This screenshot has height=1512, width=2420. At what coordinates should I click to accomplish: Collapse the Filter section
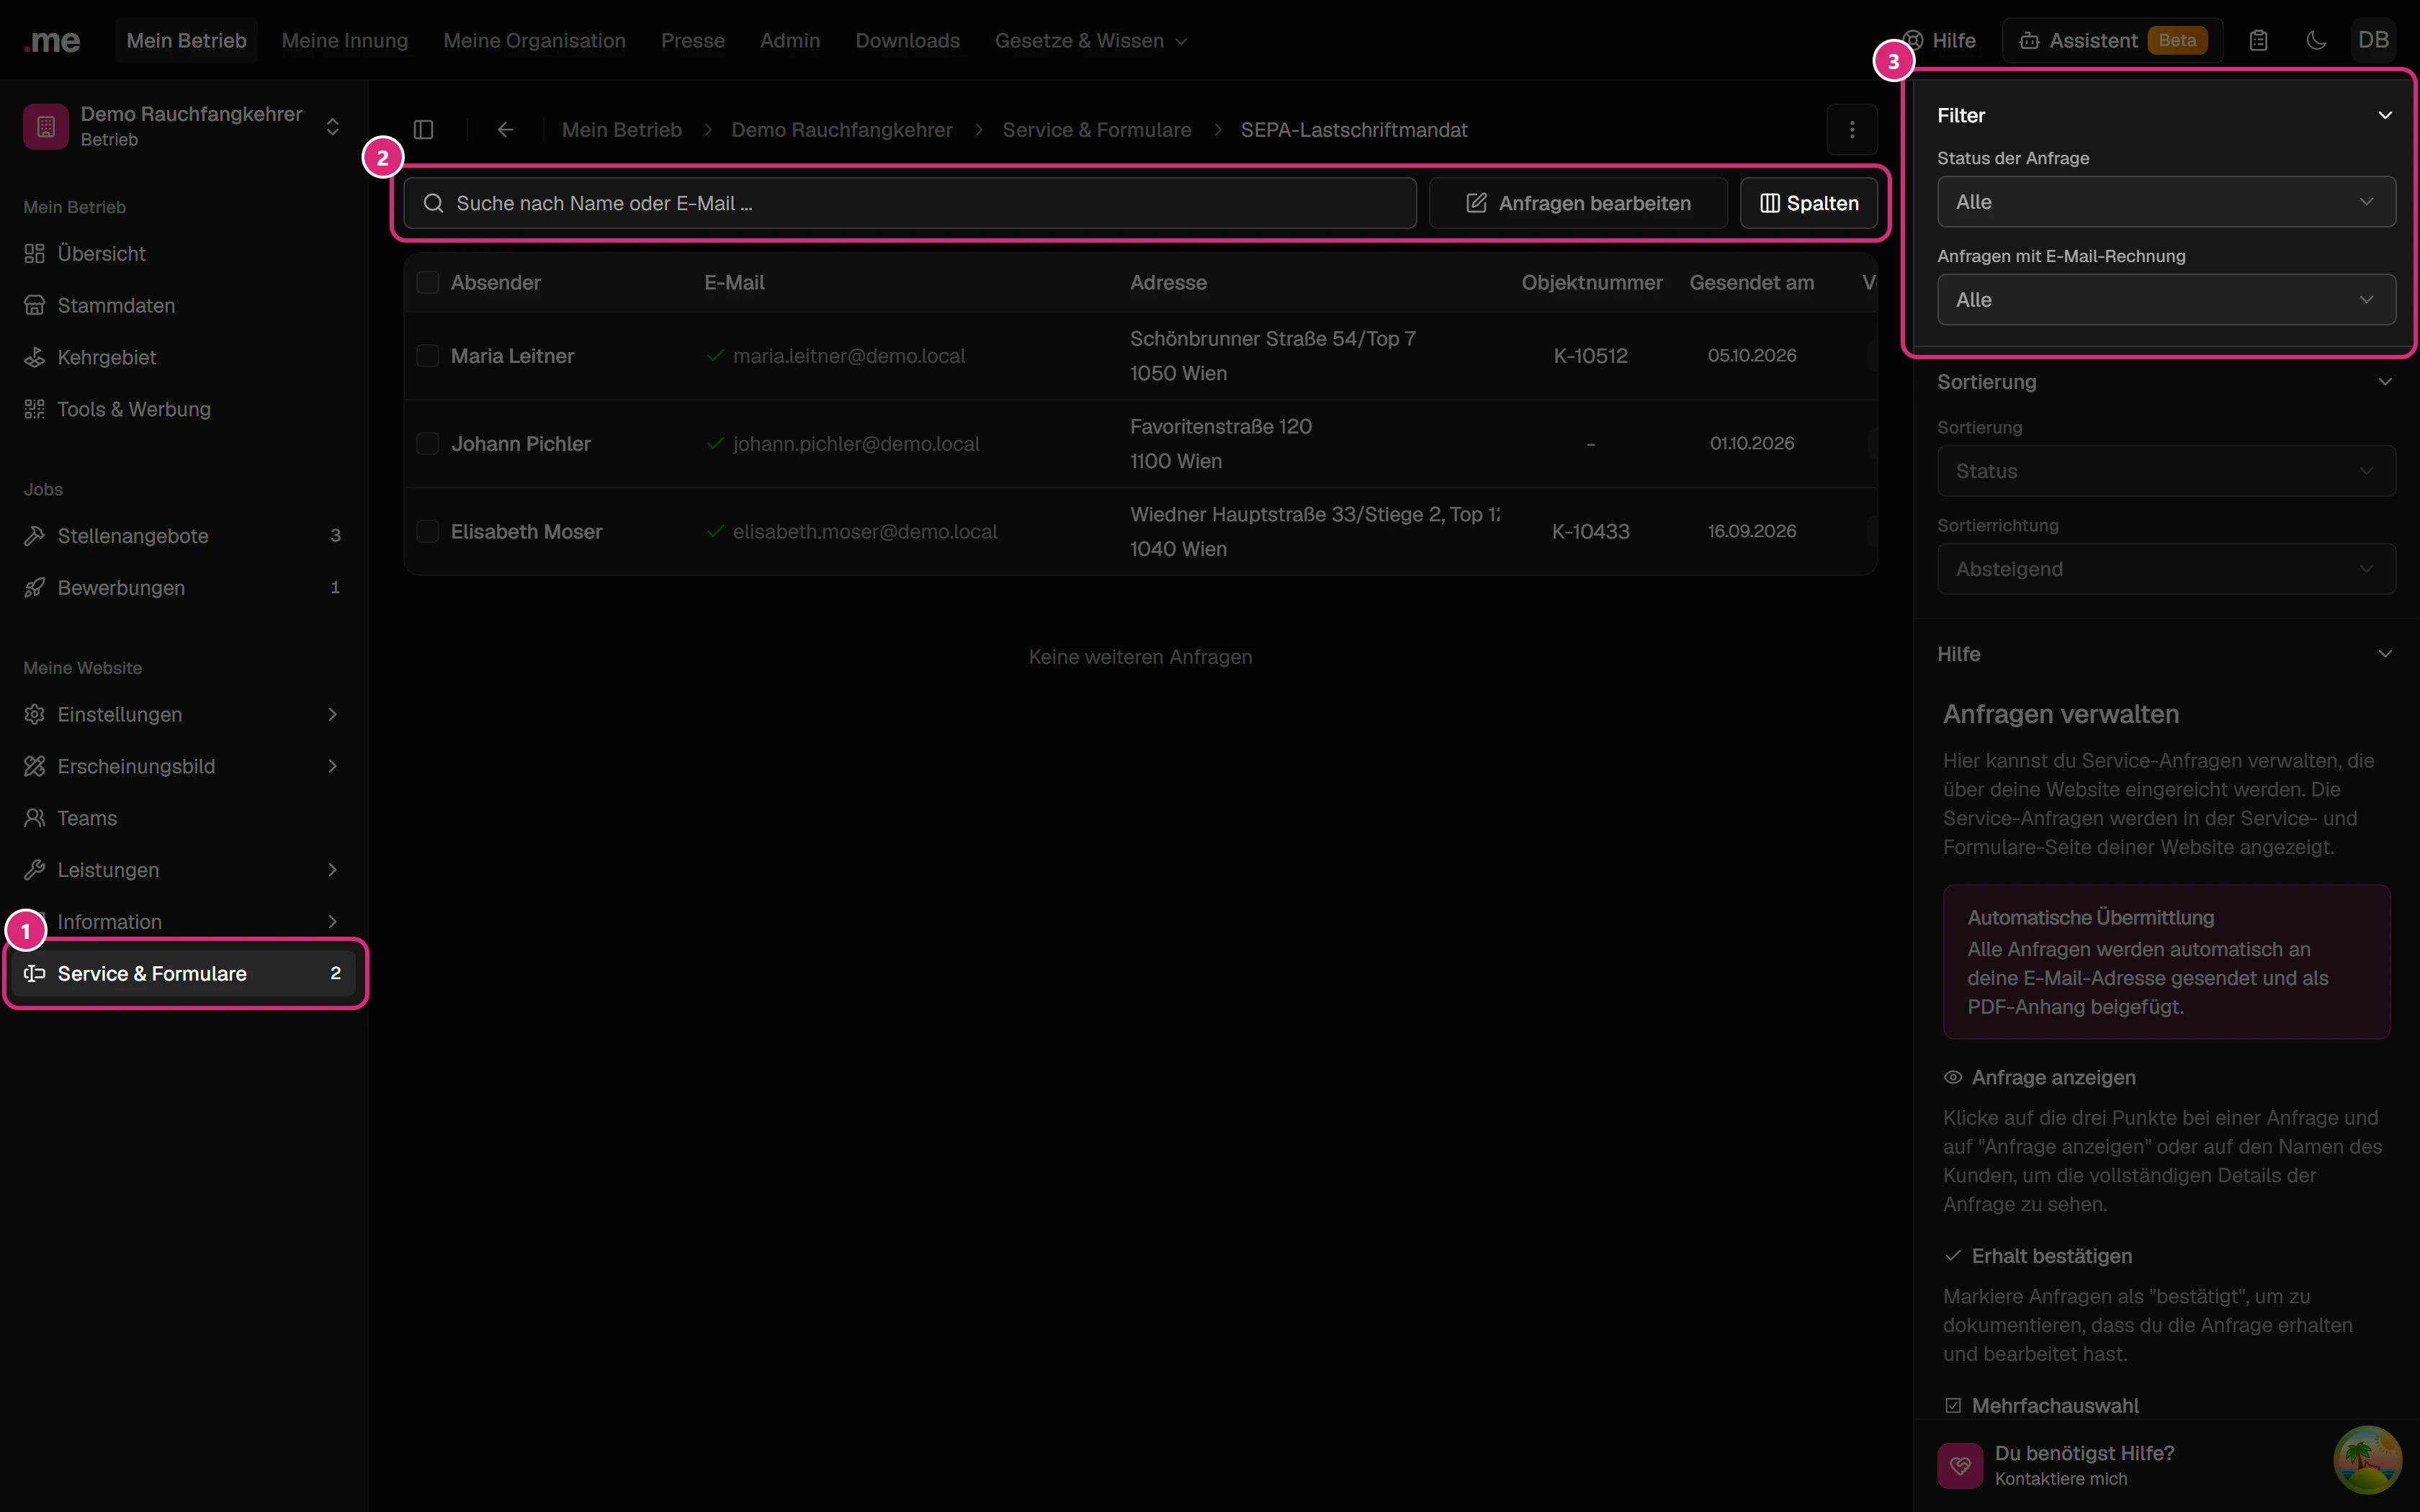[x=2385, y=116]
